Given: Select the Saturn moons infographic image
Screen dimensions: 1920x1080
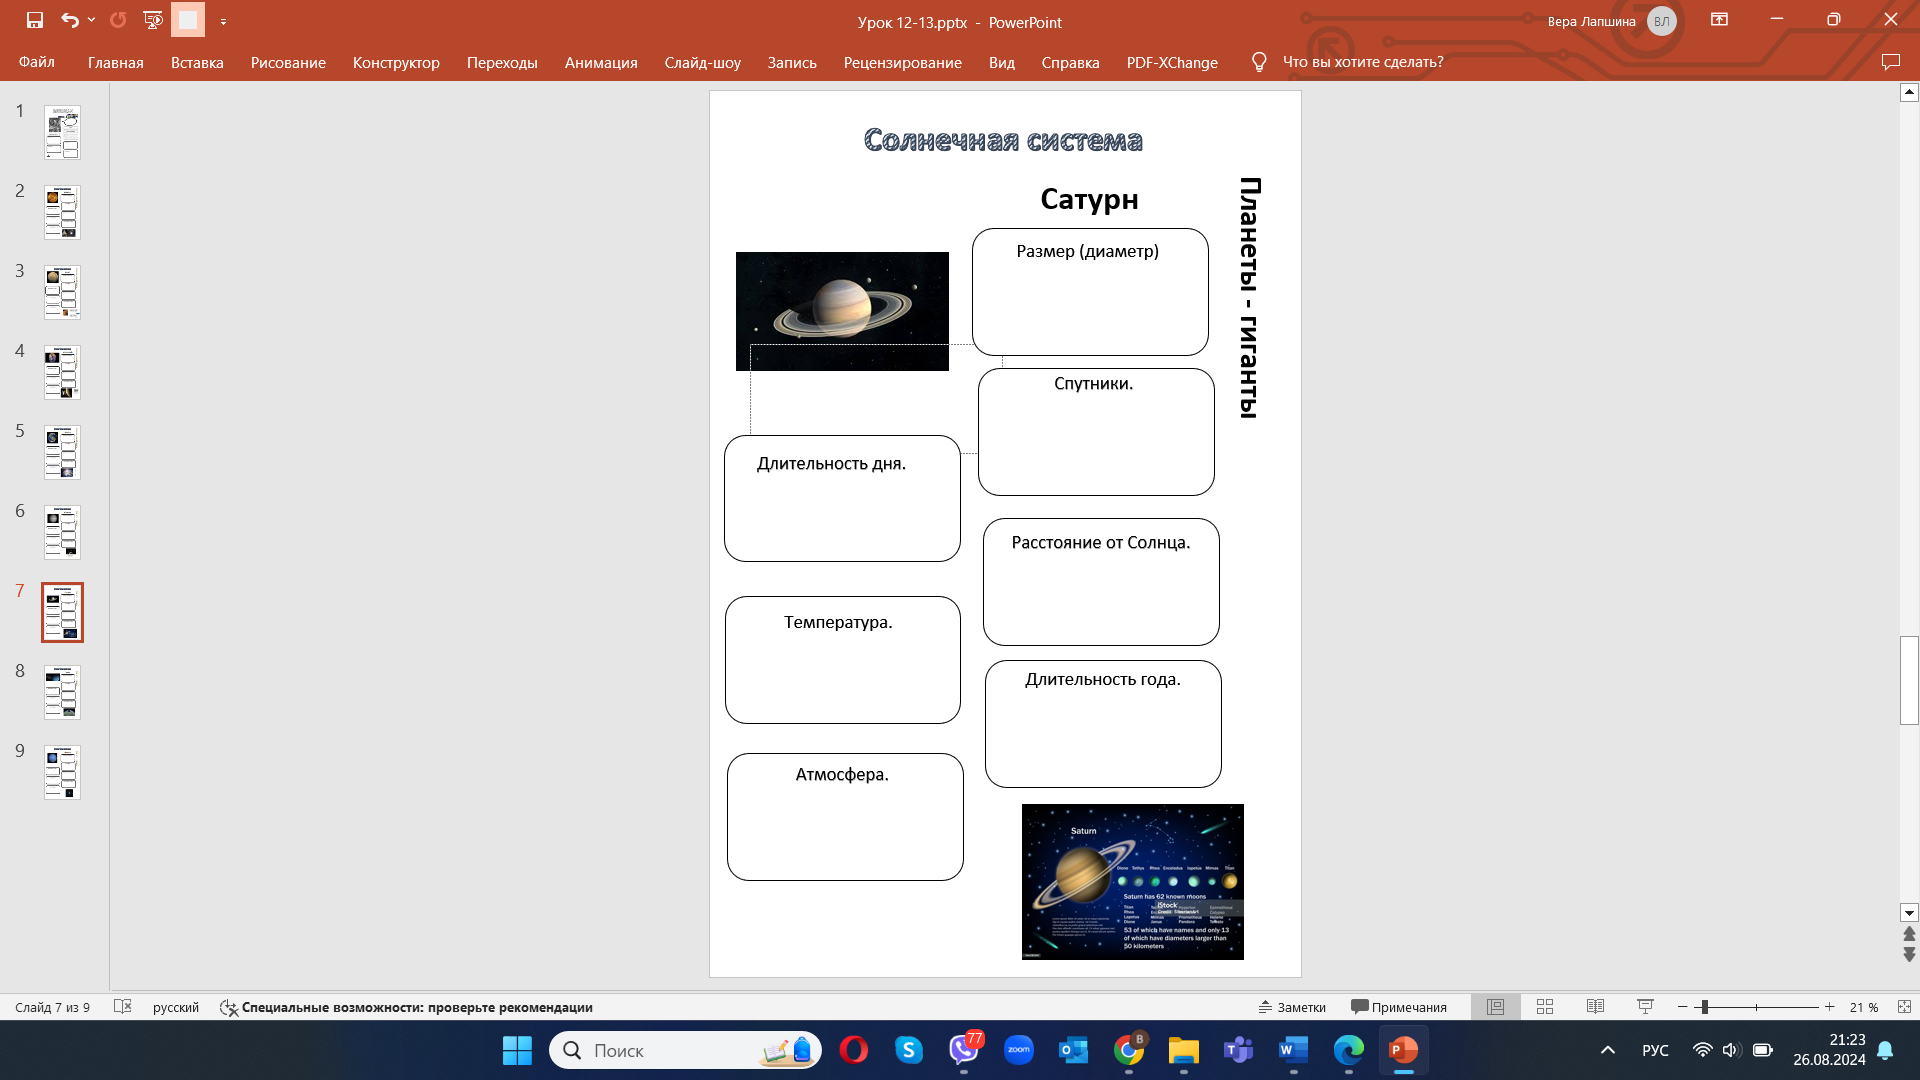Looking at the screenshot, I should coord(1132,882).
